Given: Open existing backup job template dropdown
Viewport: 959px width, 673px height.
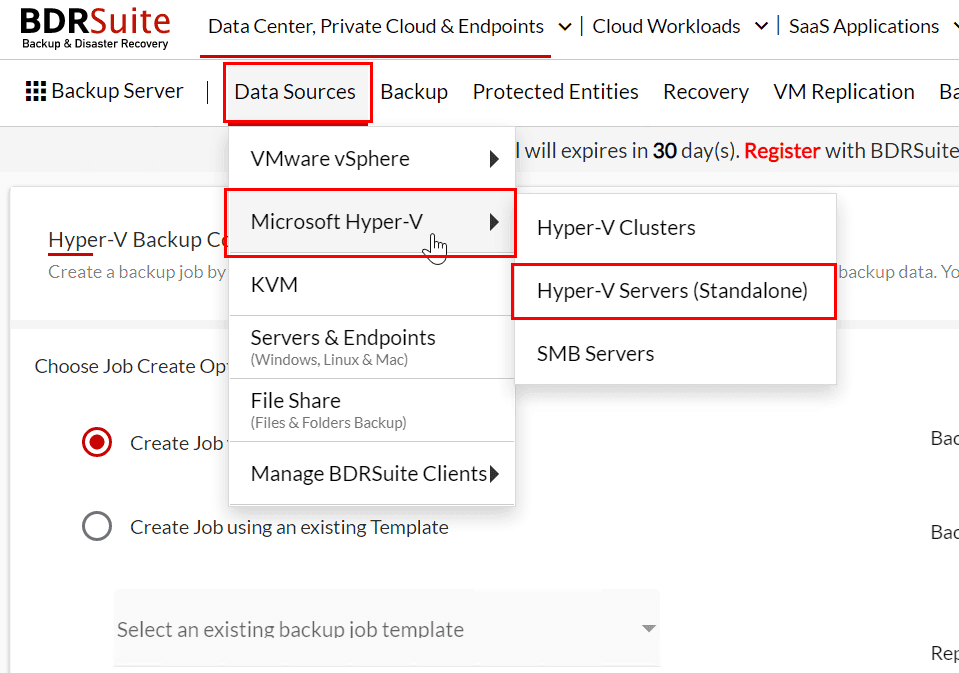Looking at the screenshot, I should (x=387, y=628).
